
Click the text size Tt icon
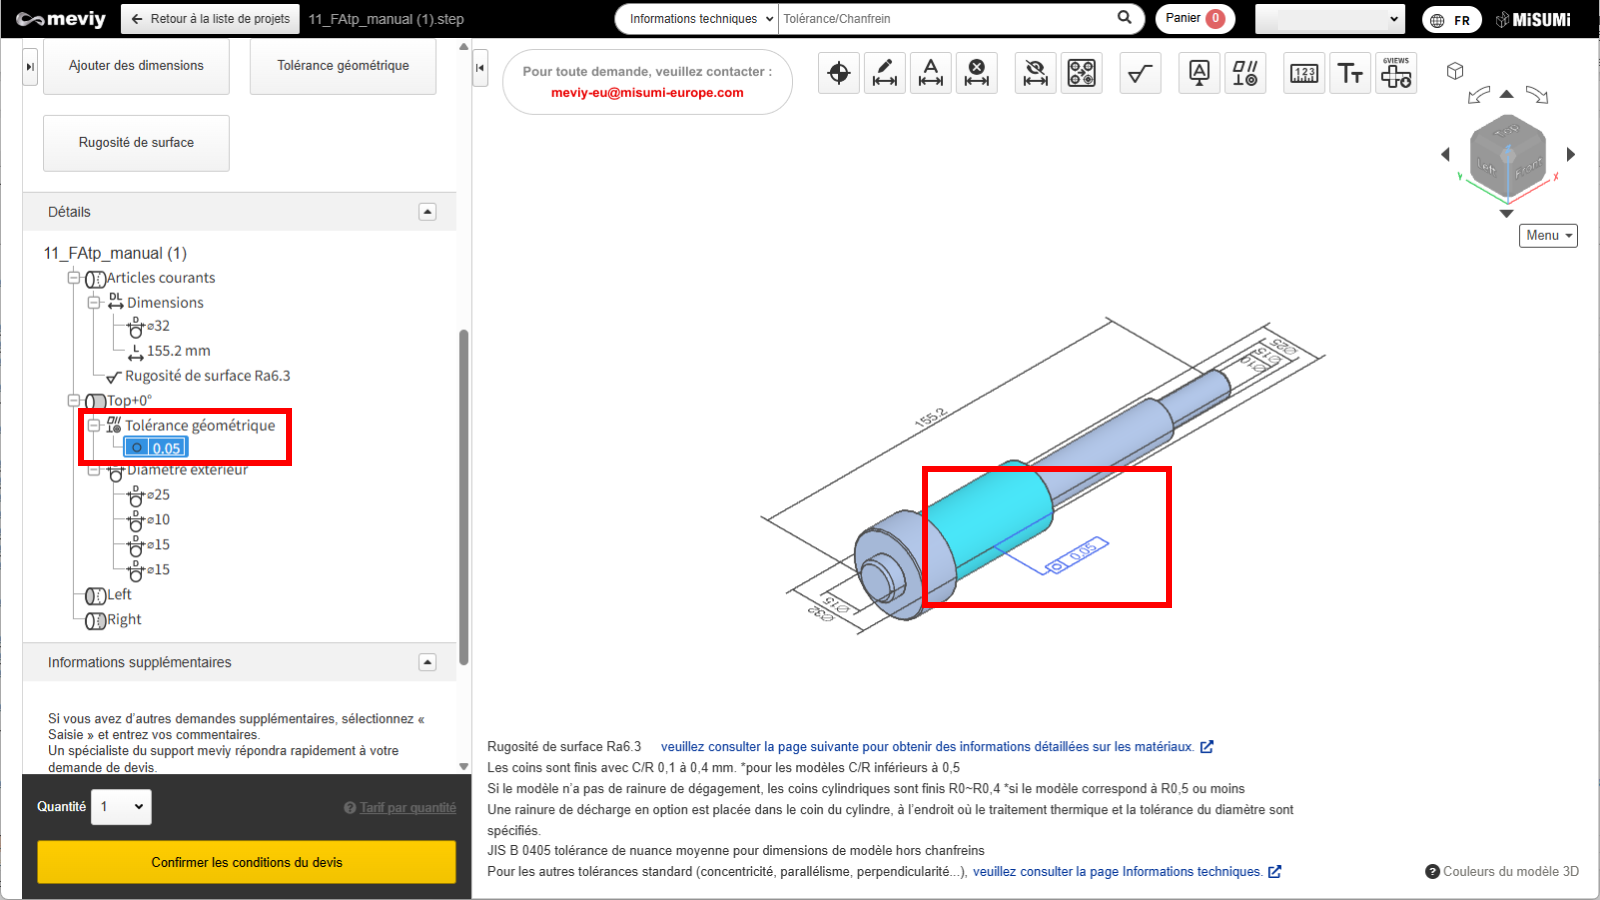coord(1350,73)
